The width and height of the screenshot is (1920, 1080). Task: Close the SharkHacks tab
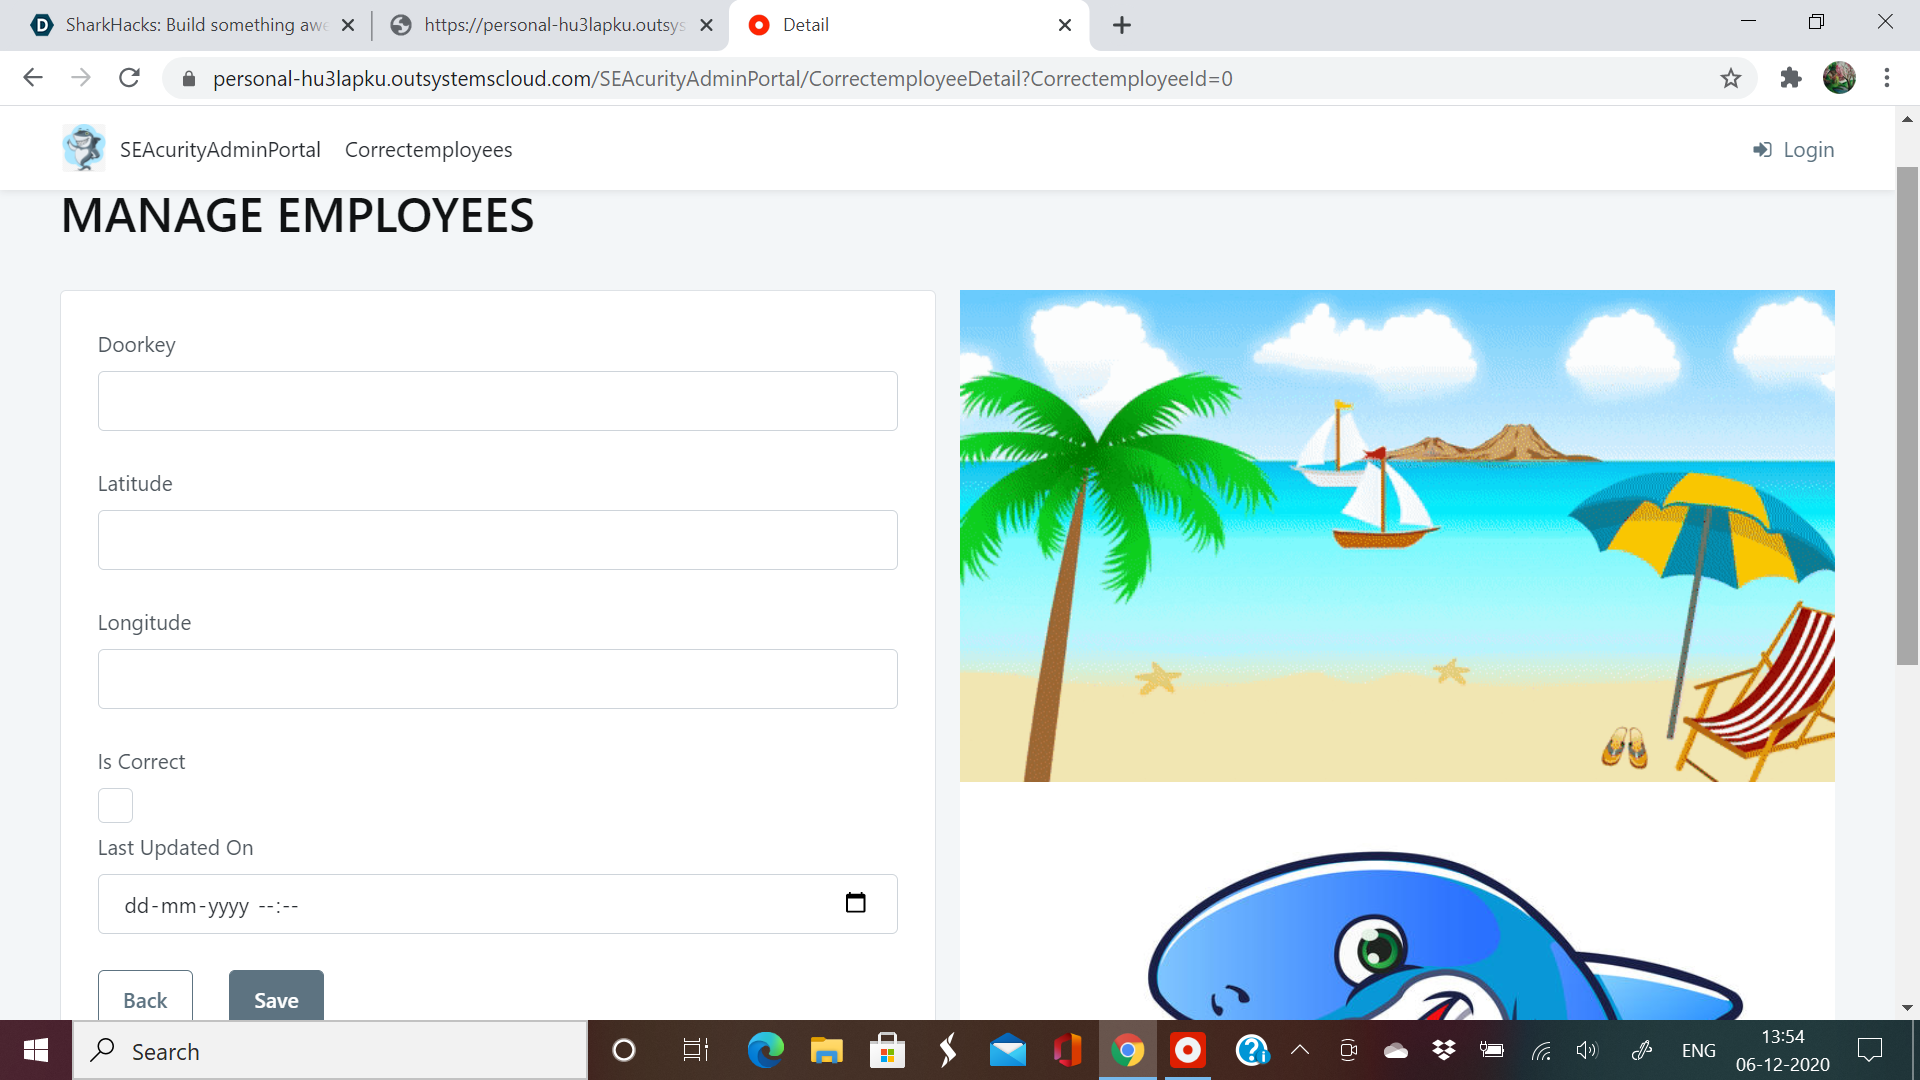point(348,25)
